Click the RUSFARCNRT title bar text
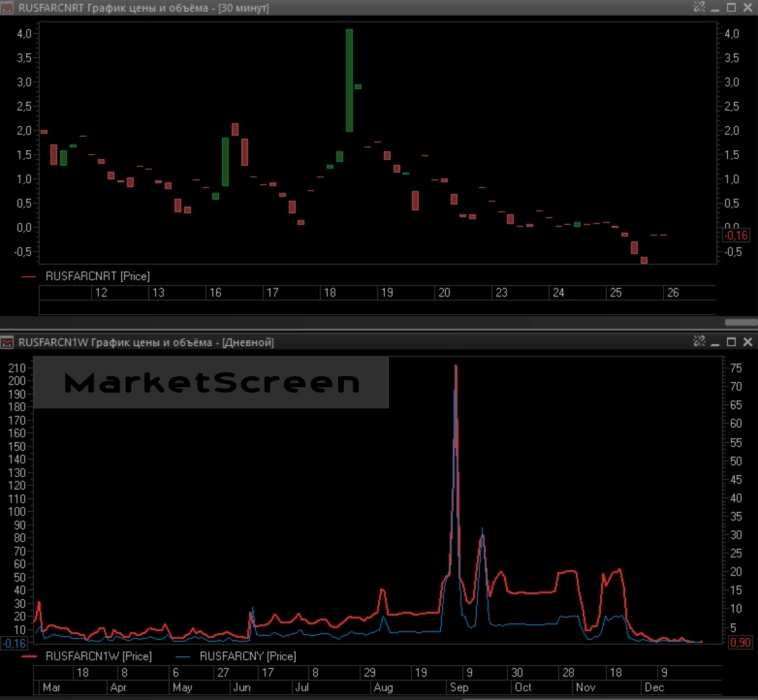Screen dimensions: 758x700 coord(143,8)
